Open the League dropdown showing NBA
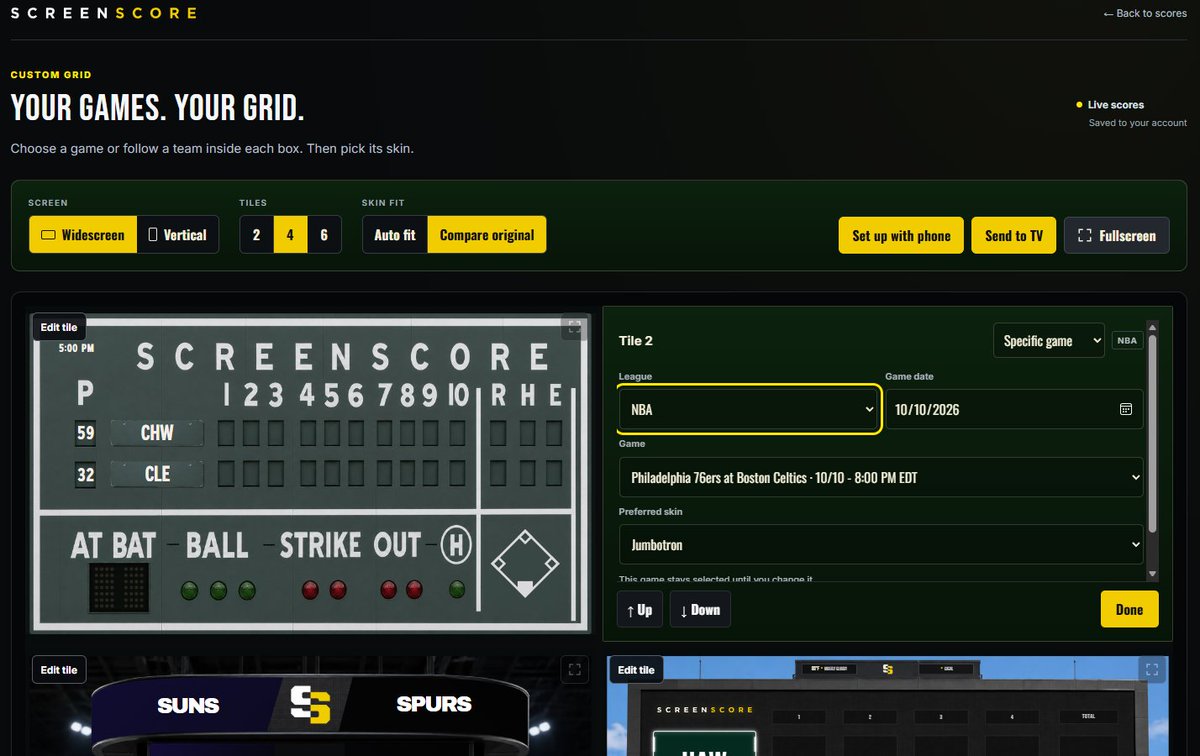This screenshot has width=1200, height=756. 750,409
